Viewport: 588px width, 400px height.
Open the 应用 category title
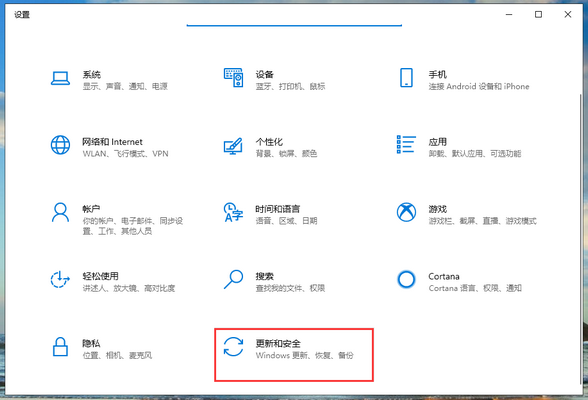(x=438, y=142)
